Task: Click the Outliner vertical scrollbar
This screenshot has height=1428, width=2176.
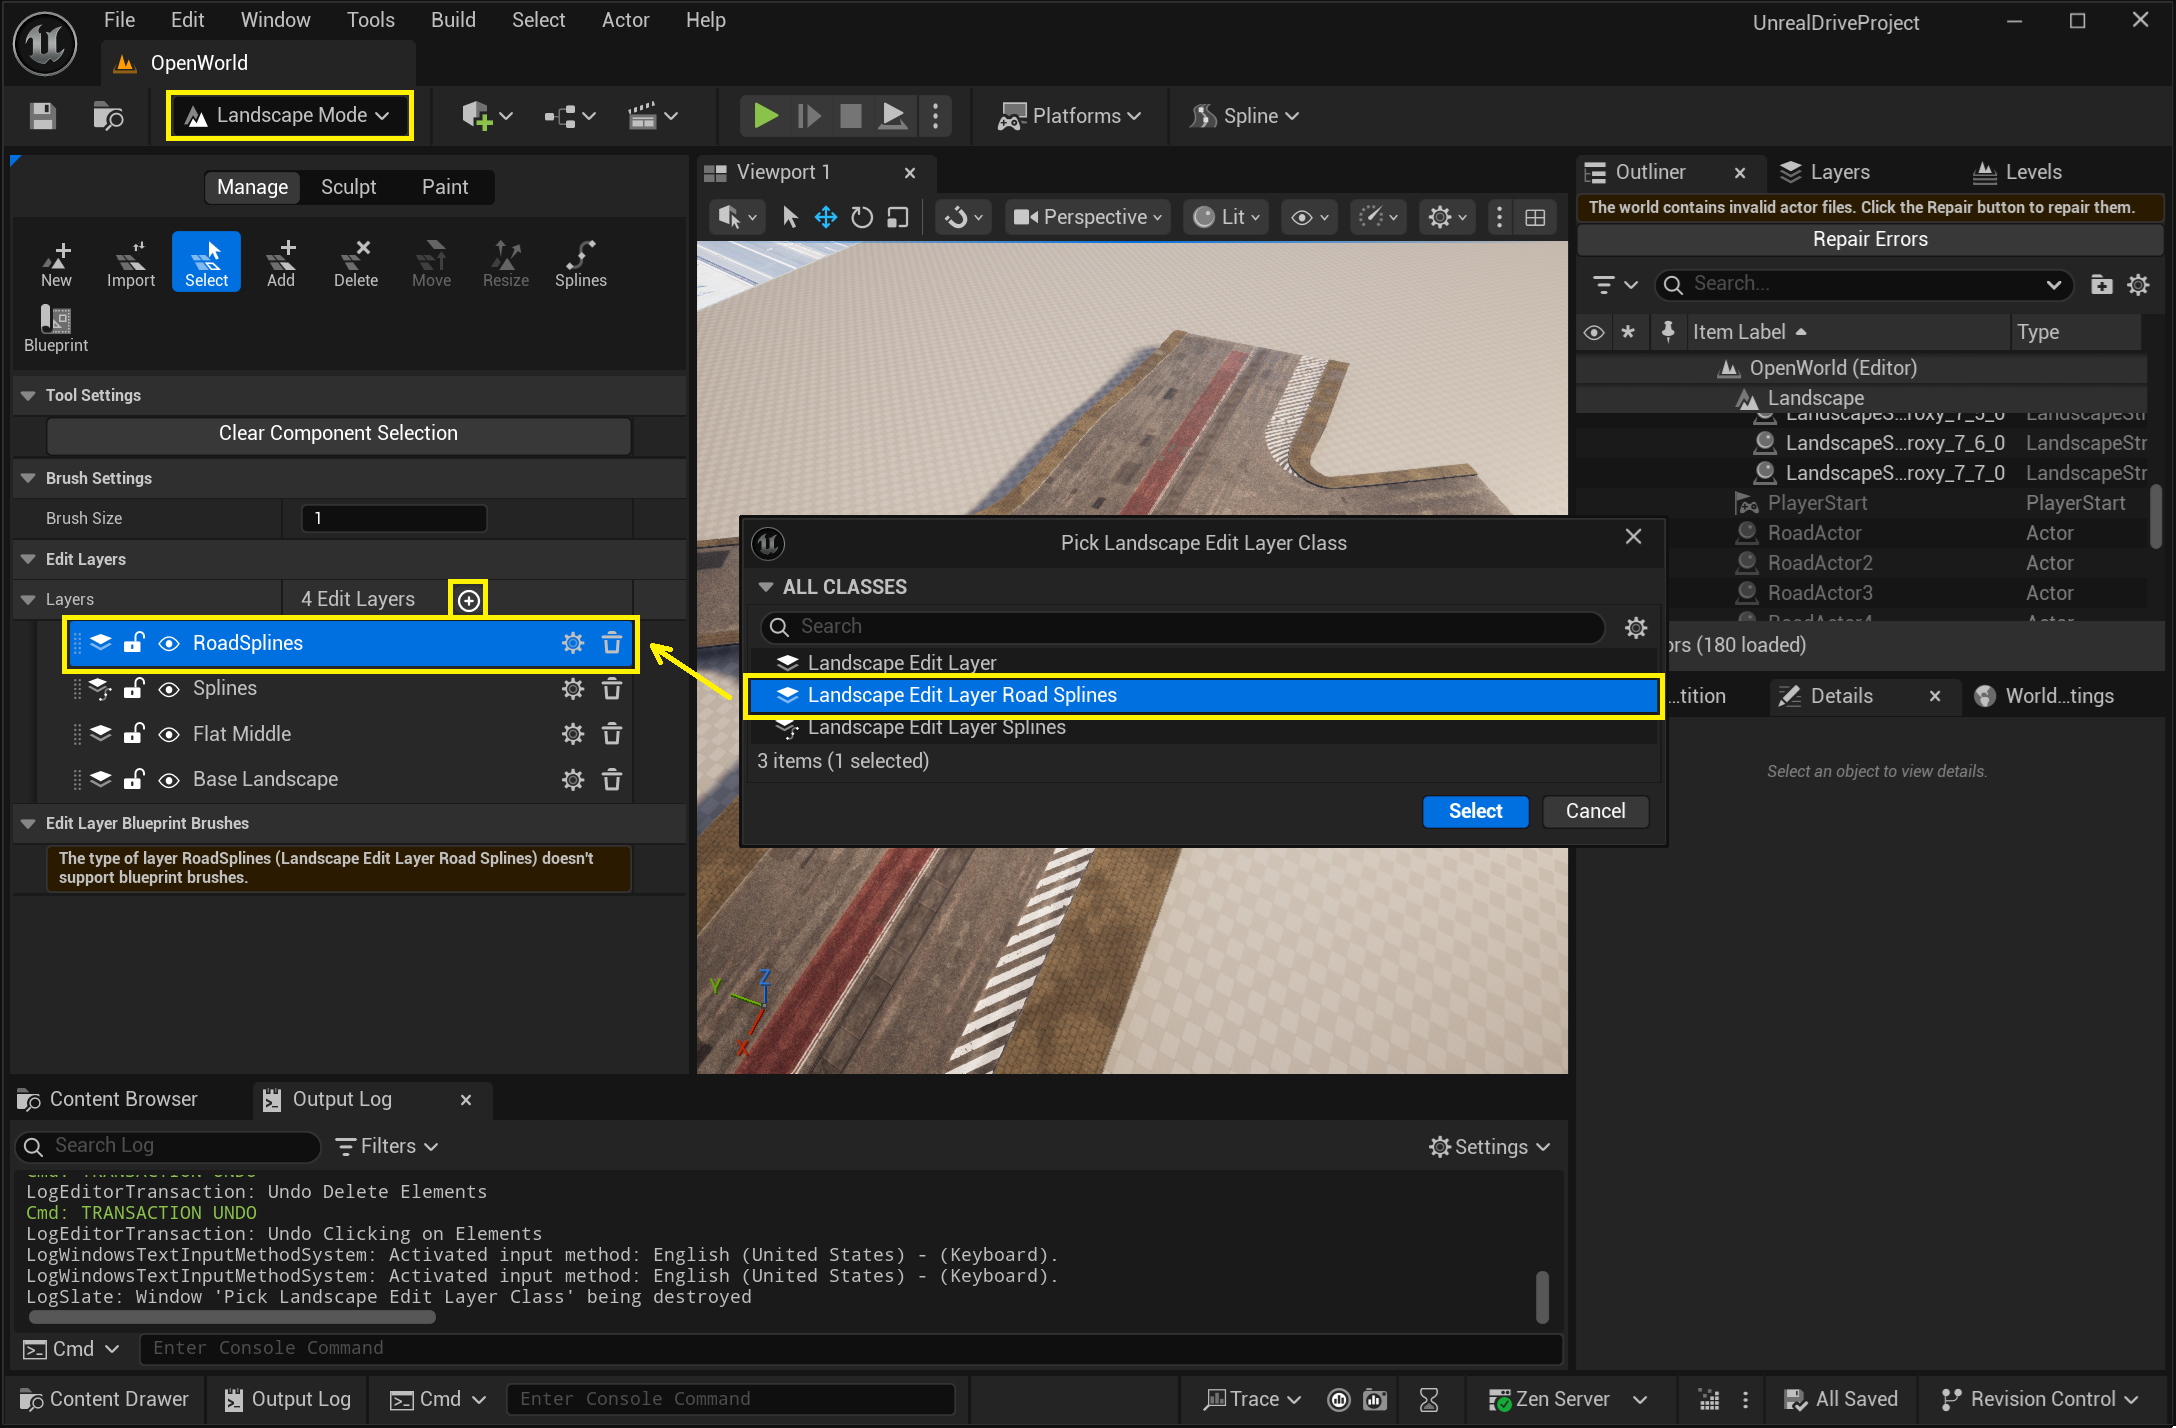Action: click(2156, 516)
